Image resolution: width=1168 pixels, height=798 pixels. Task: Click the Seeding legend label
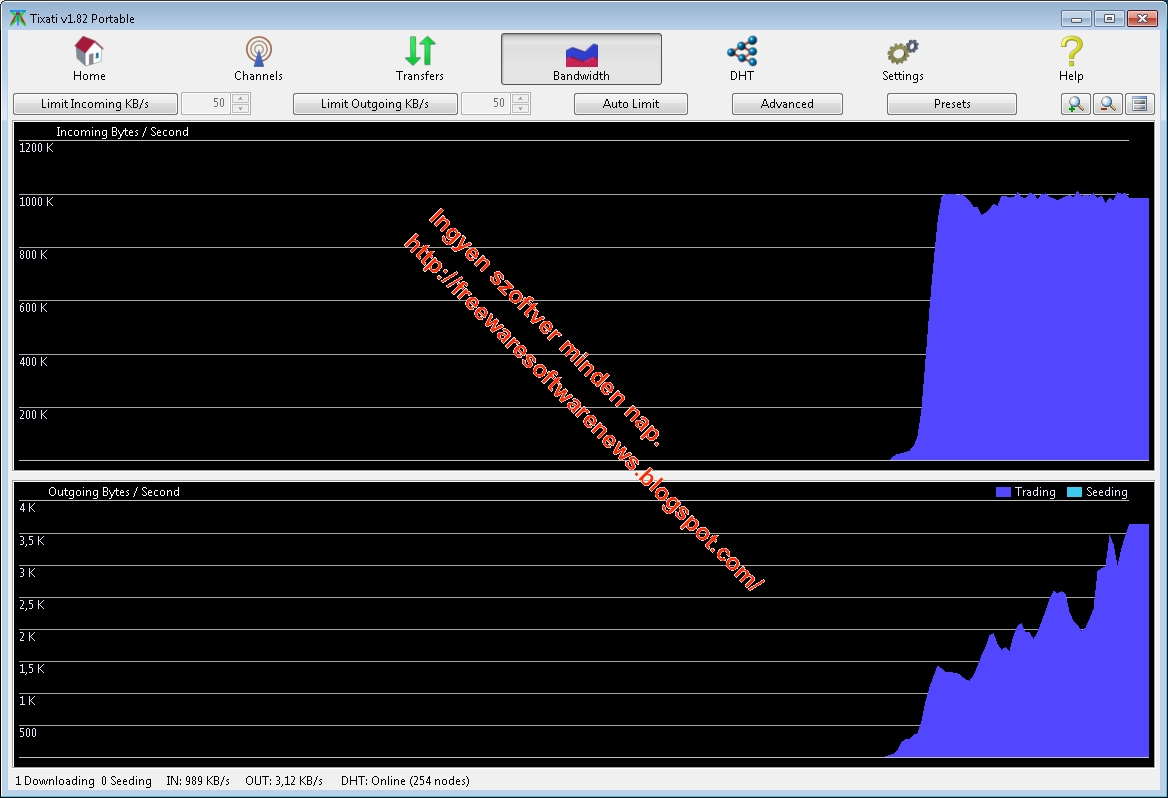[1106, 492]
